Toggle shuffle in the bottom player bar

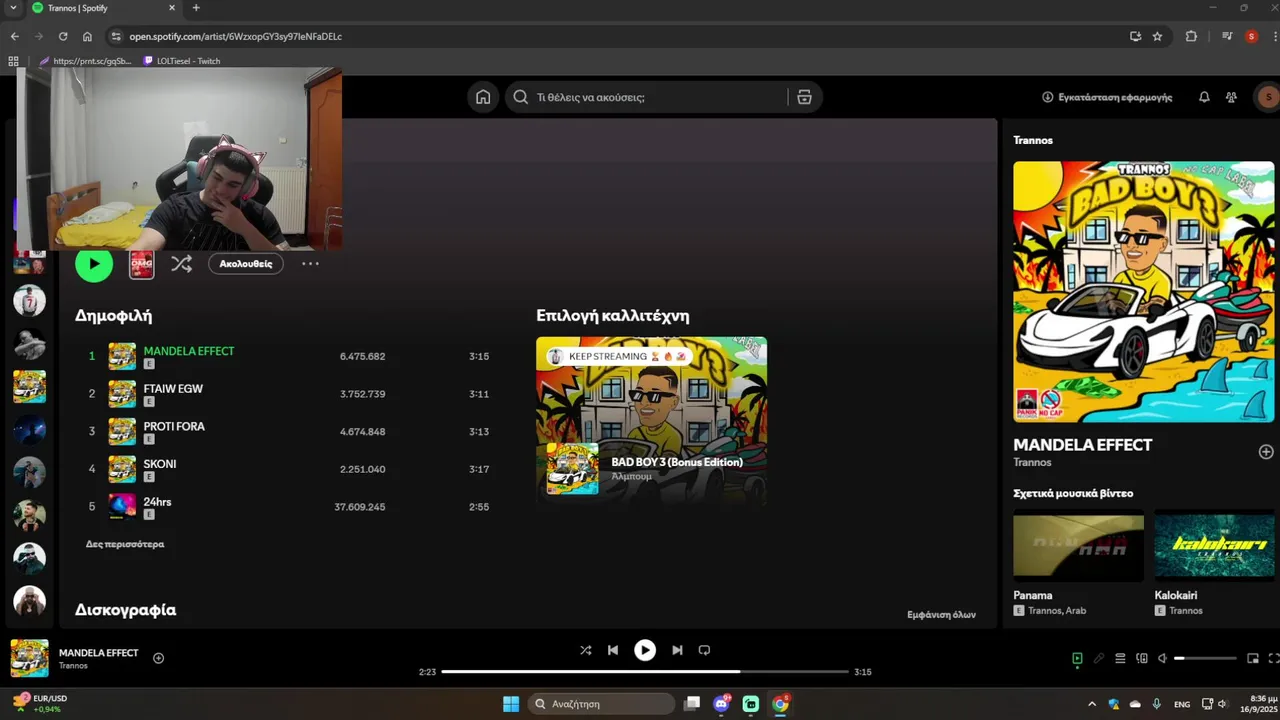pos(586,650)
